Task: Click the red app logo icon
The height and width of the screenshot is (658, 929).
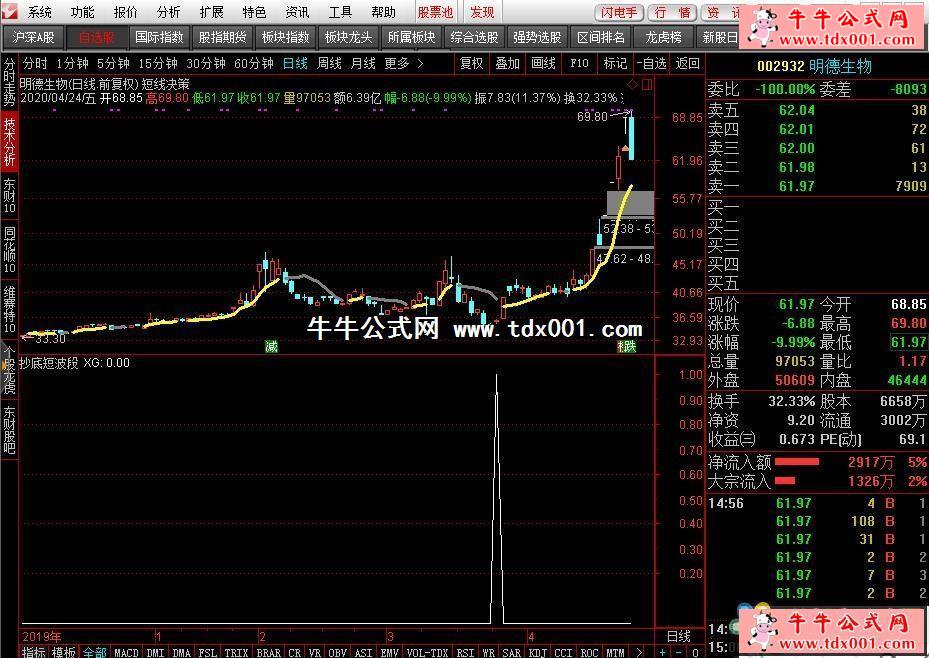Action: point(10,12)
